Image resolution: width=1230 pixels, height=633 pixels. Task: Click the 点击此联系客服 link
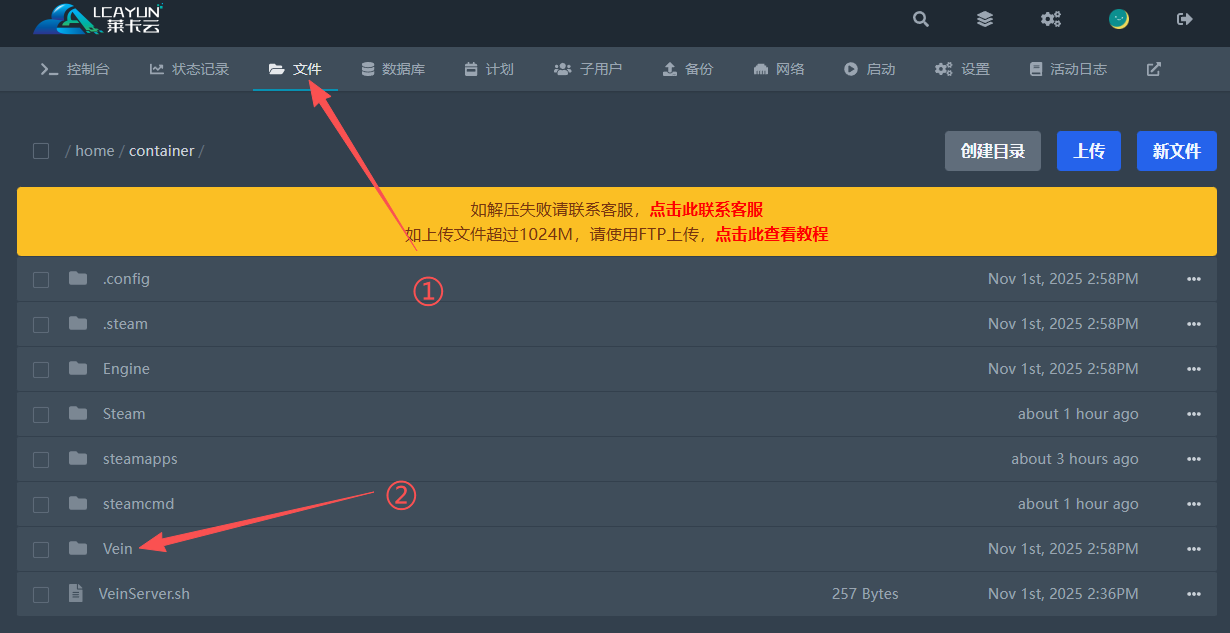click(x=706, y=209)
